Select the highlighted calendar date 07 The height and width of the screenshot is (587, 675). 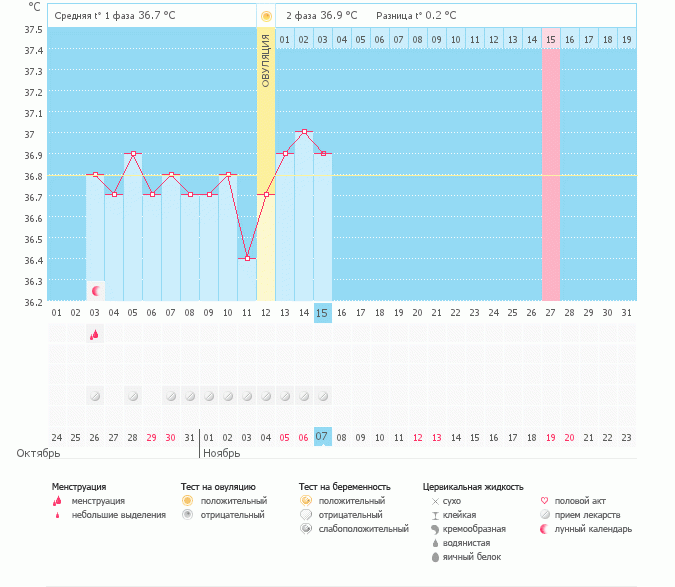click(322, 437)
